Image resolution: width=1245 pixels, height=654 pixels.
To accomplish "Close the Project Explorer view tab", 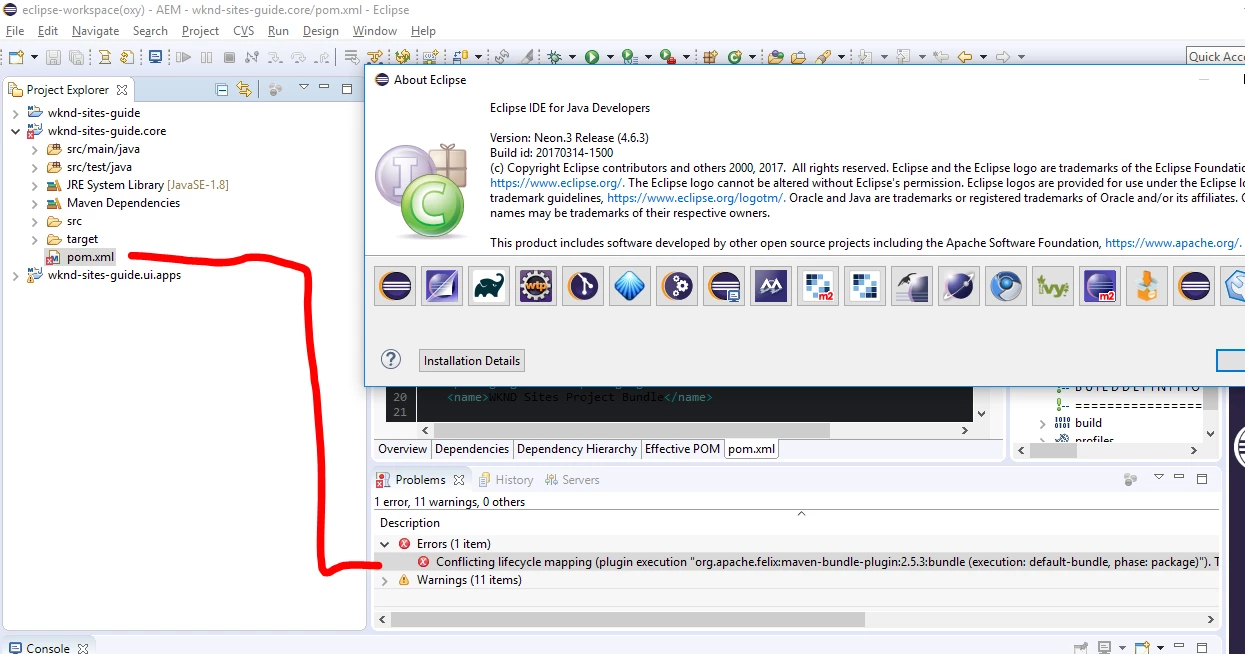I will pos(122,89).
